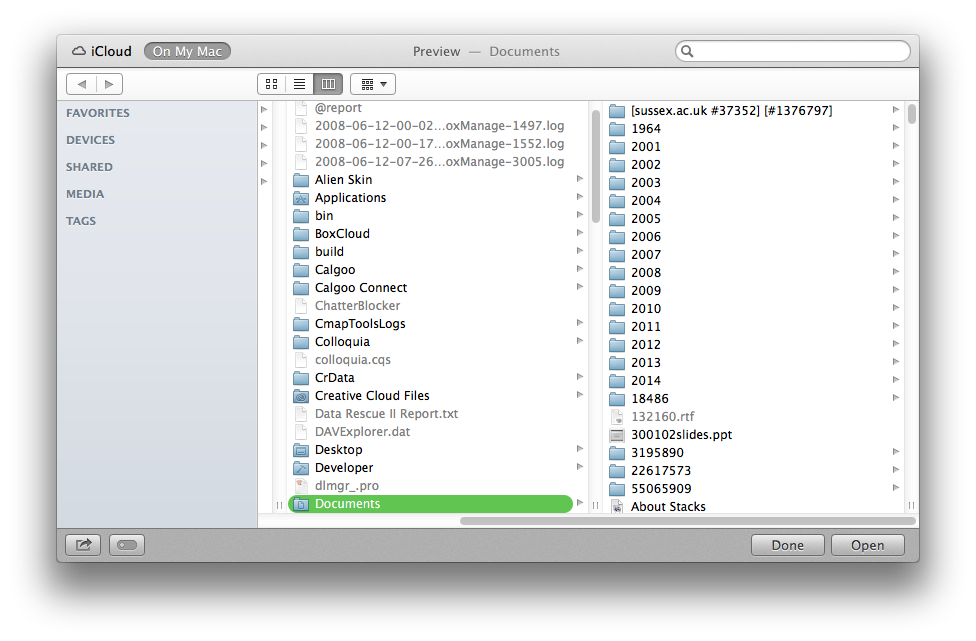The image size is (976, 641).
Task: Click the right column vertical scrollbar
Action: (x=912, y=115)
